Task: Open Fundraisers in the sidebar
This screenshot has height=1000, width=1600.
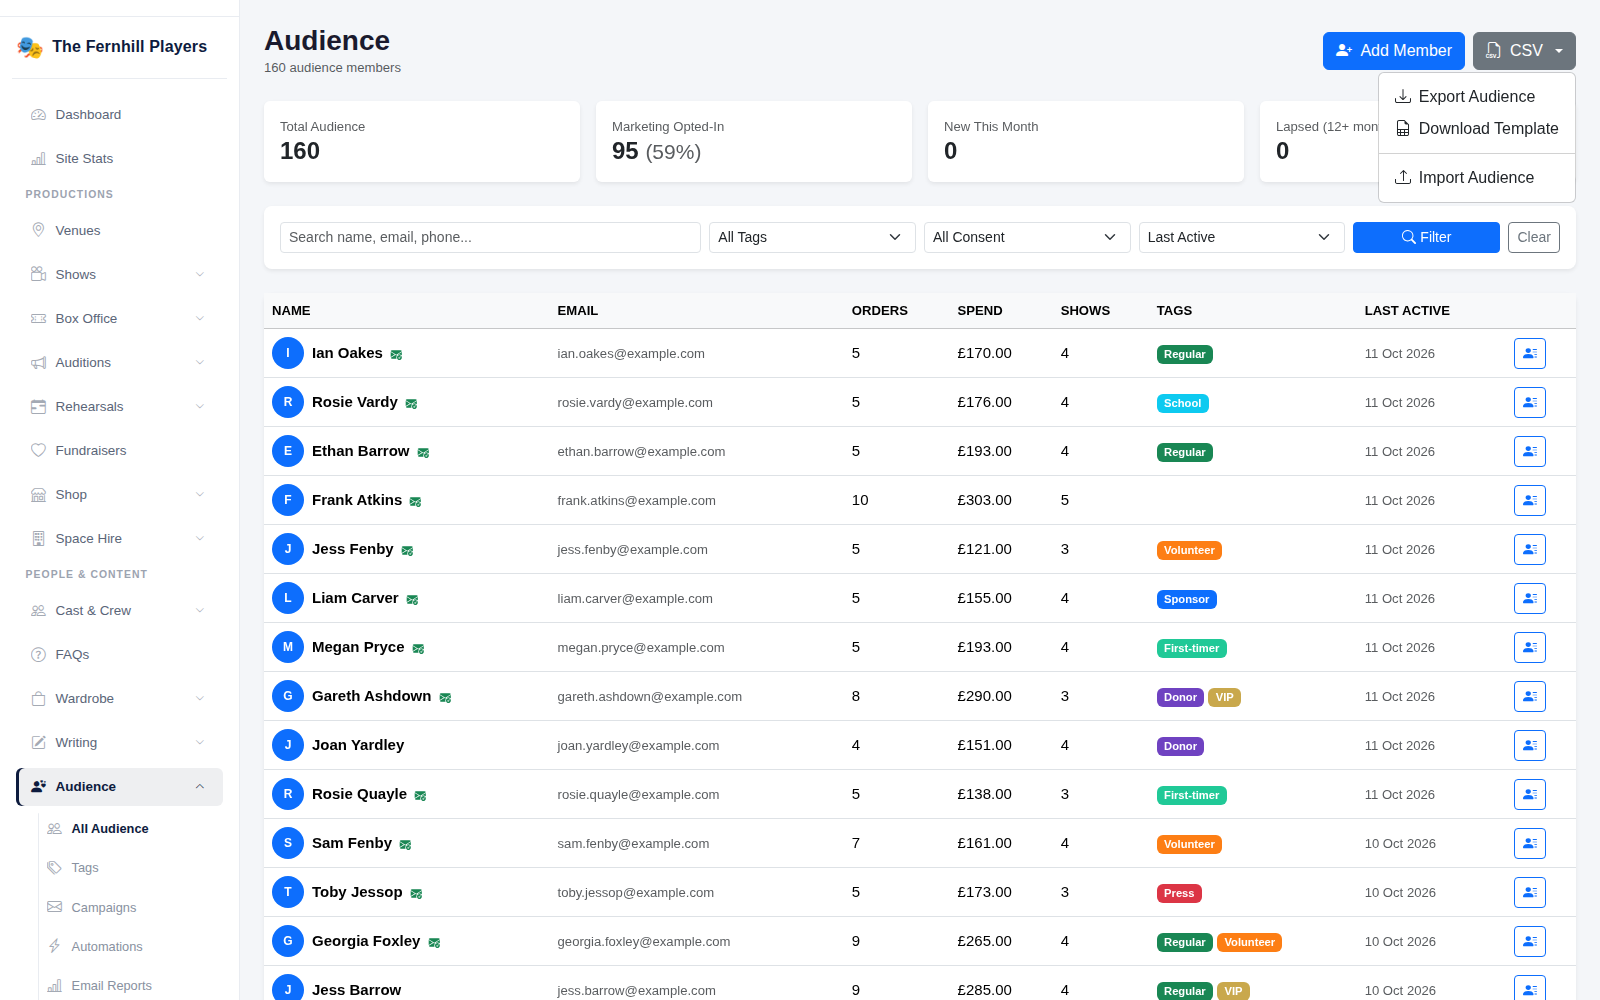Action: point(120,451)
